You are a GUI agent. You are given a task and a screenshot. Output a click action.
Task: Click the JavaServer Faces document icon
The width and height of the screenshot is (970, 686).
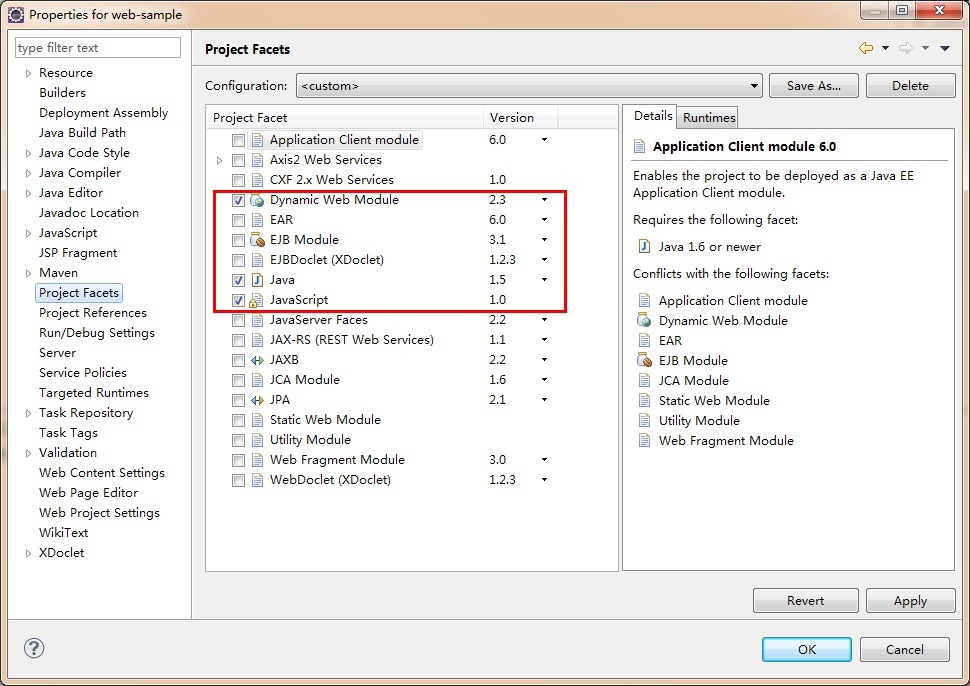tap(257, 320)
